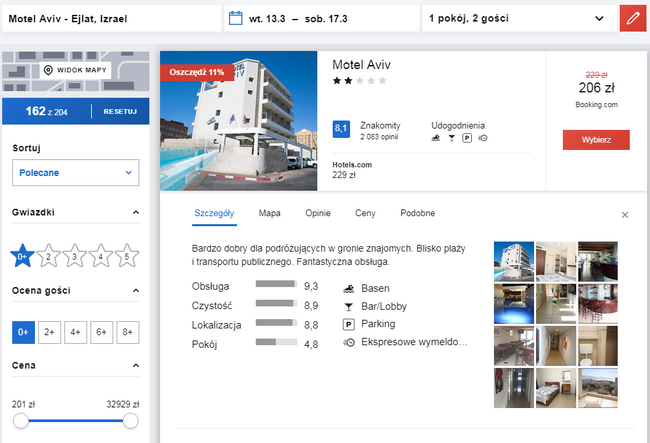Screen dimensions: 650x443
Task: Open Widok Mapy map view
Action: (x=76, y=70)
